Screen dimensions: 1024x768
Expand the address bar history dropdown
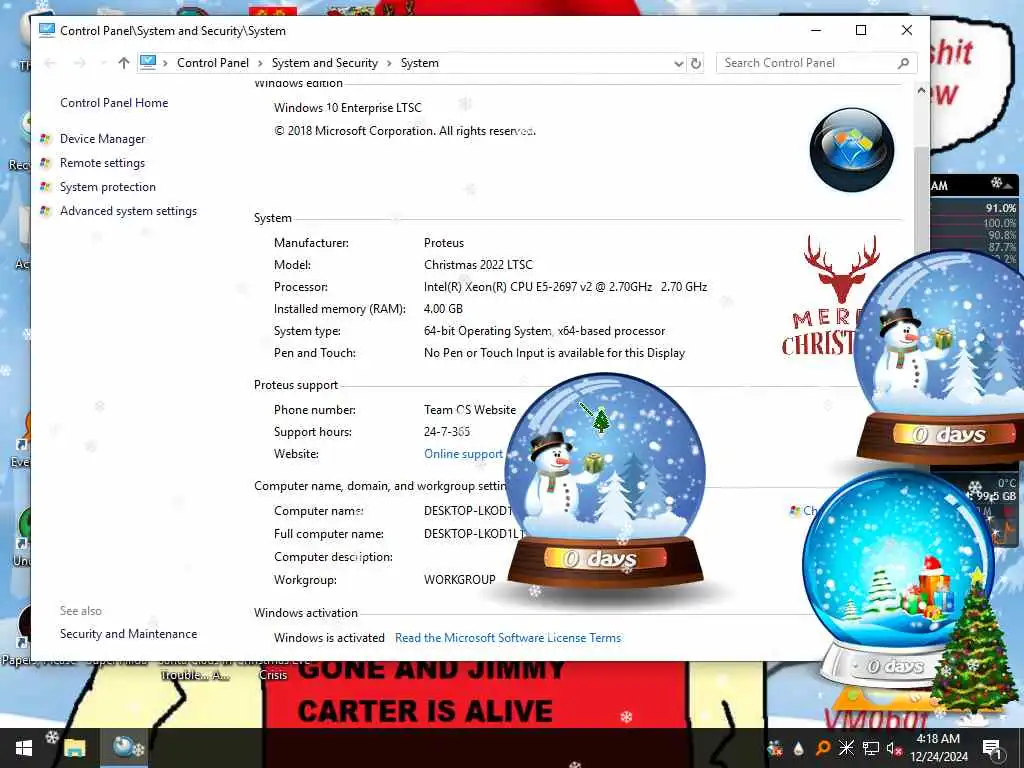click(679, 63)
